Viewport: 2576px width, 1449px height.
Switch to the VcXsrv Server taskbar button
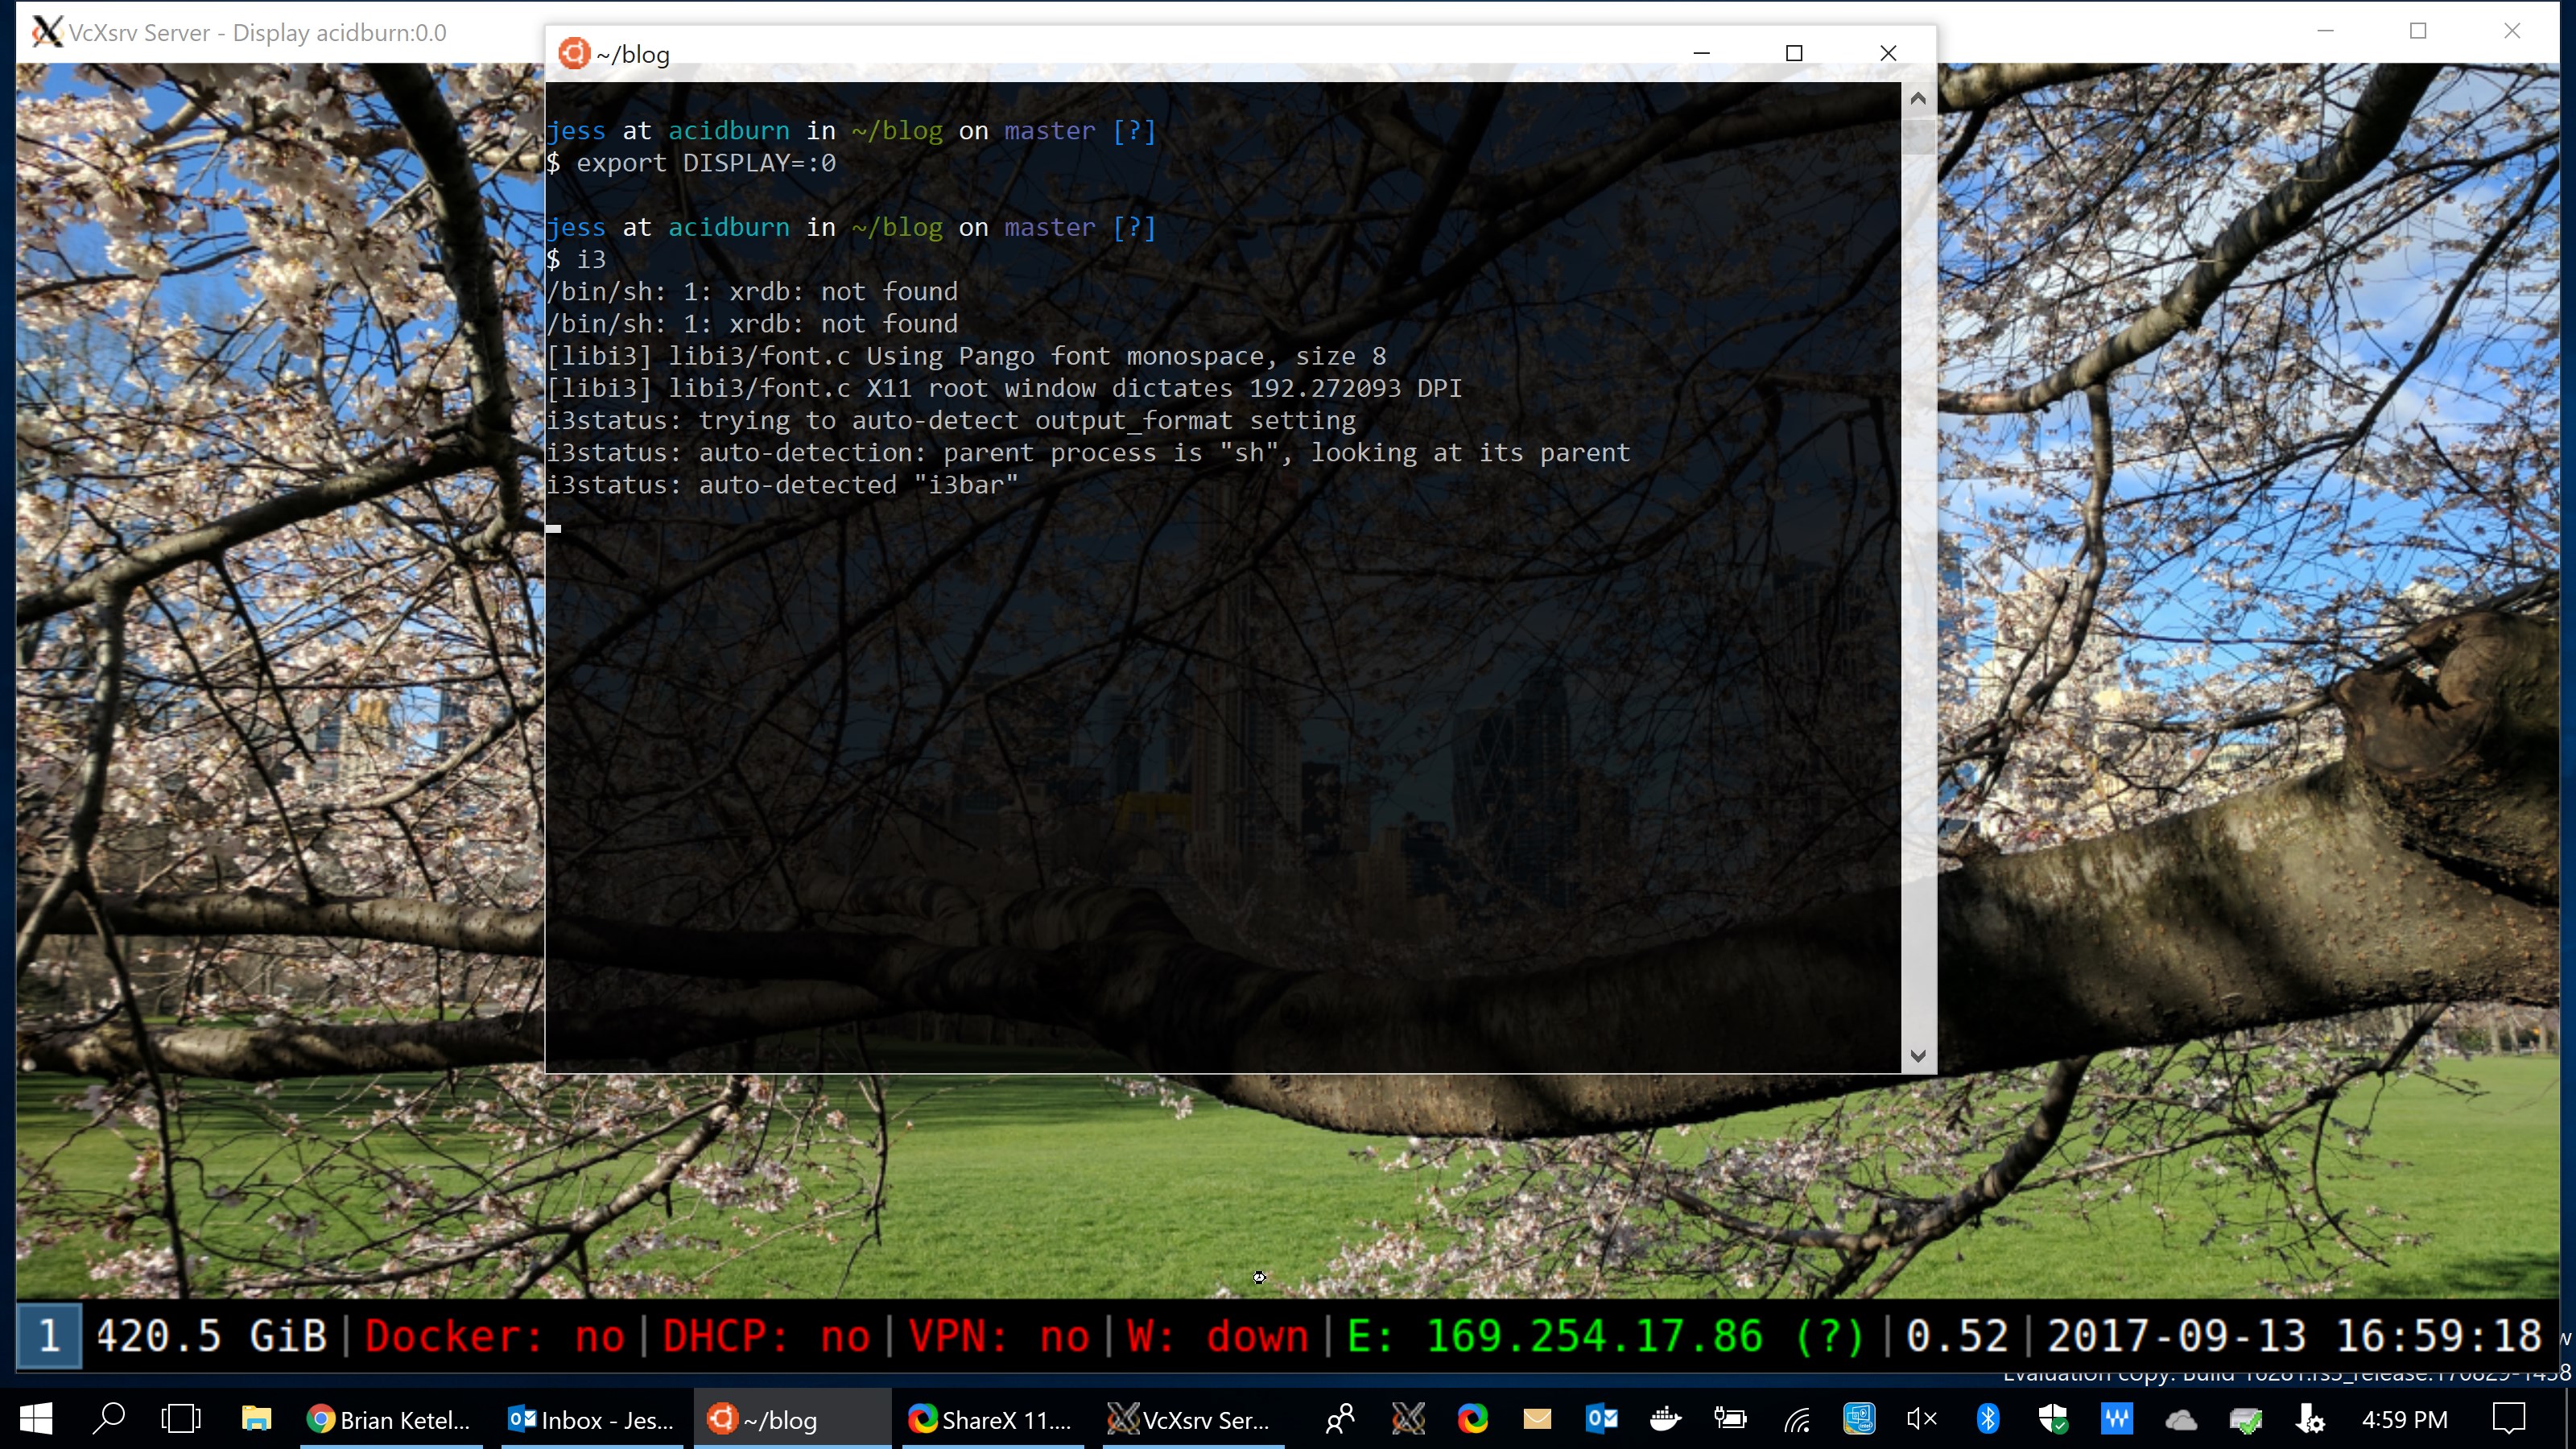pos(1193,1418)
